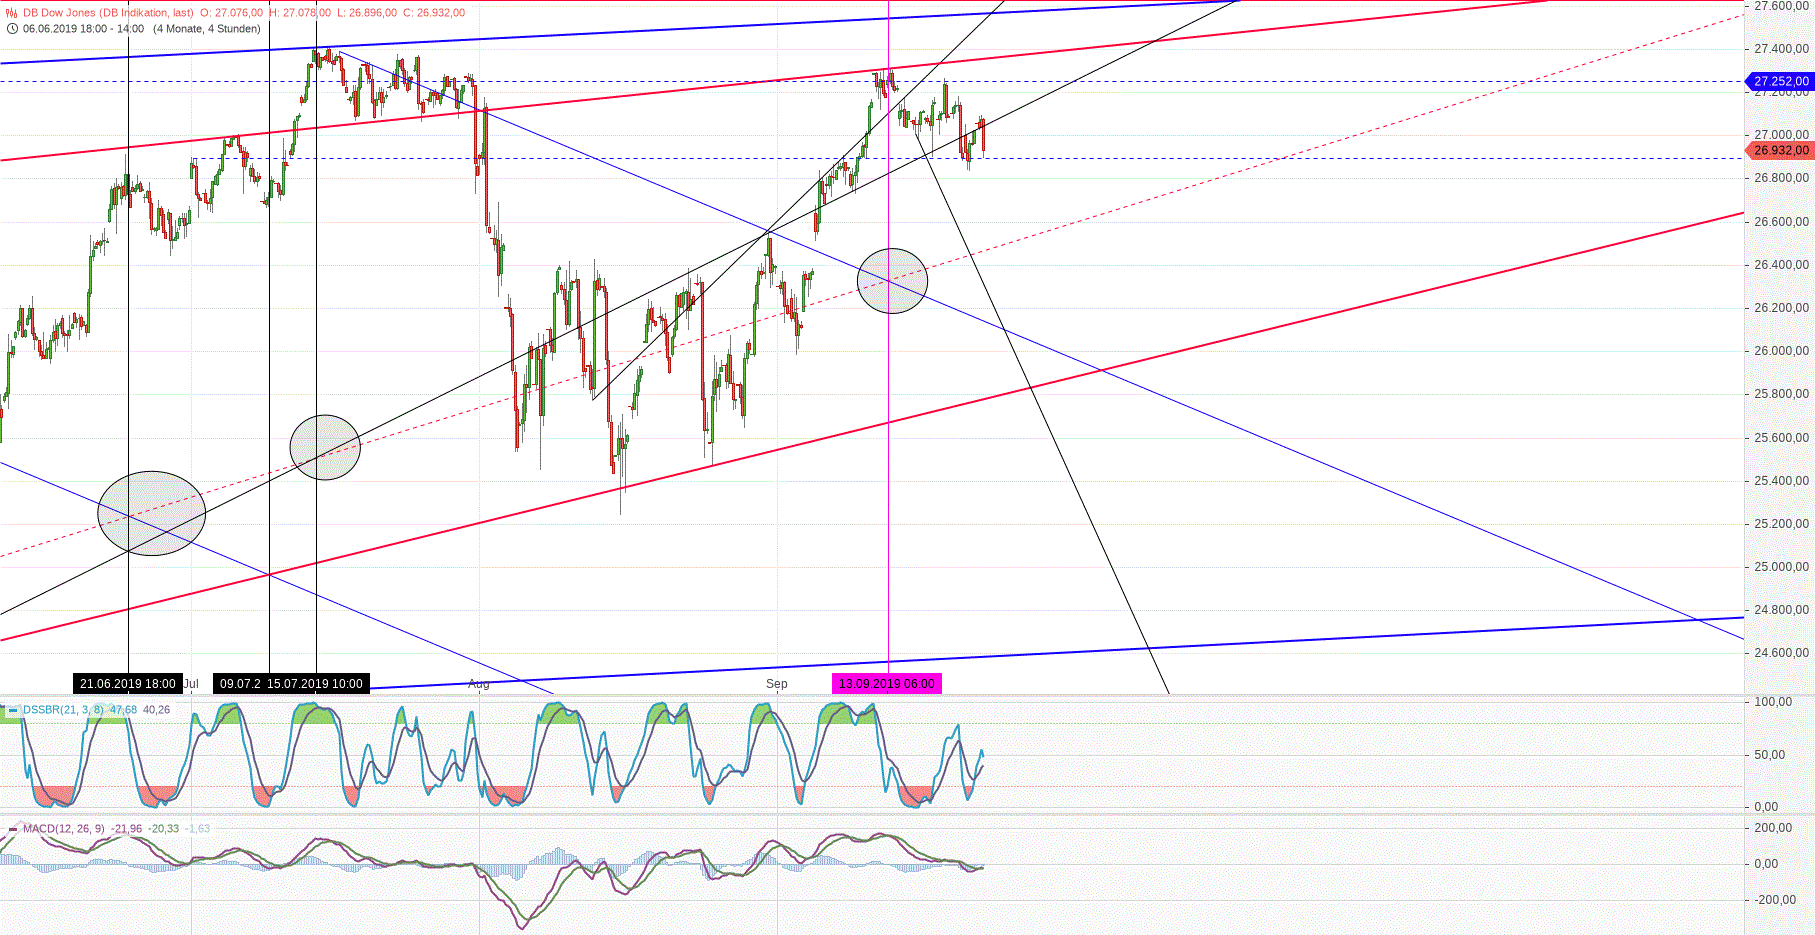Click the -200,00 label on the MACD axis
The width and height of the screenshot is (1815, 935).
click(x=1773, y=900)
